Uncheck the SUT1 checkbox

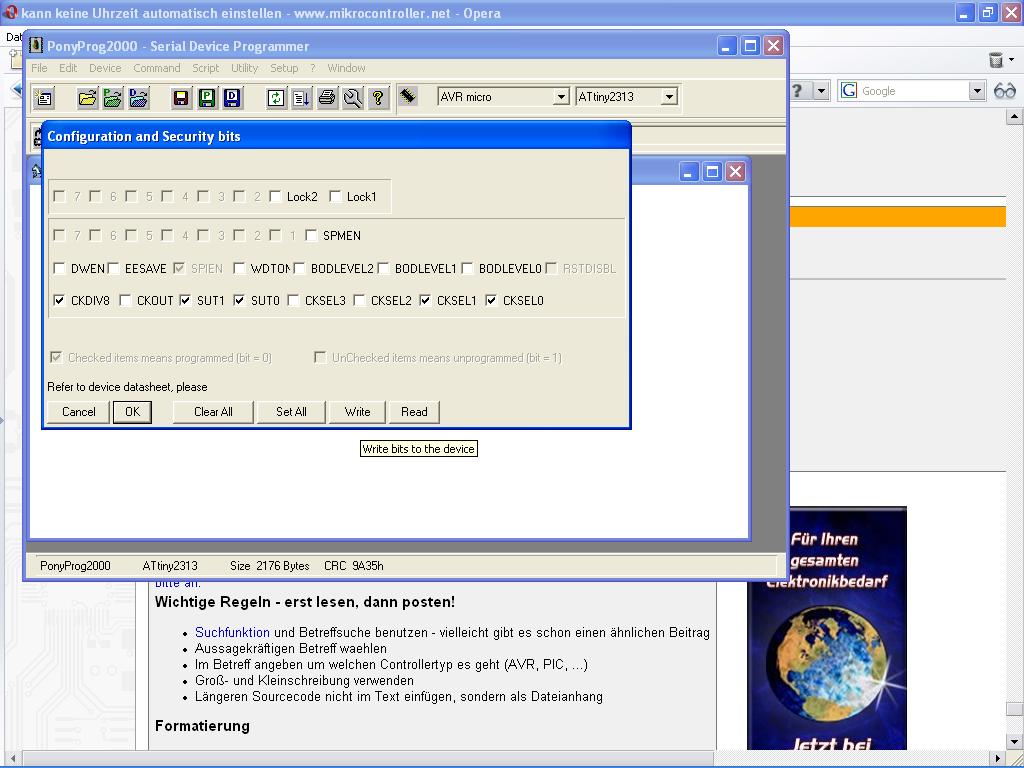click(x=185, y=300)
